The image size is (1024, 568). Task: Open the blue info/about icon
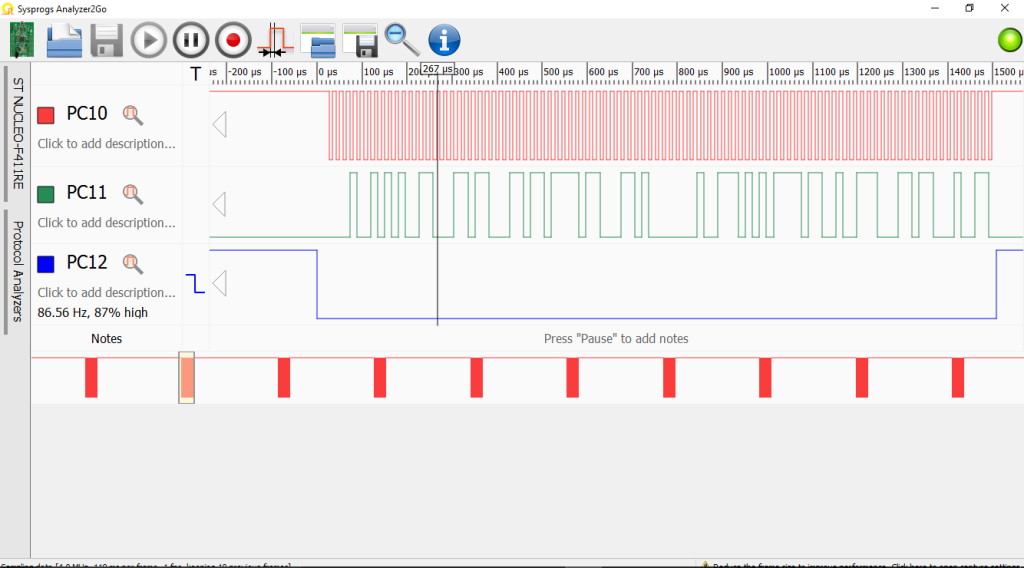click(x=444, y=41)
